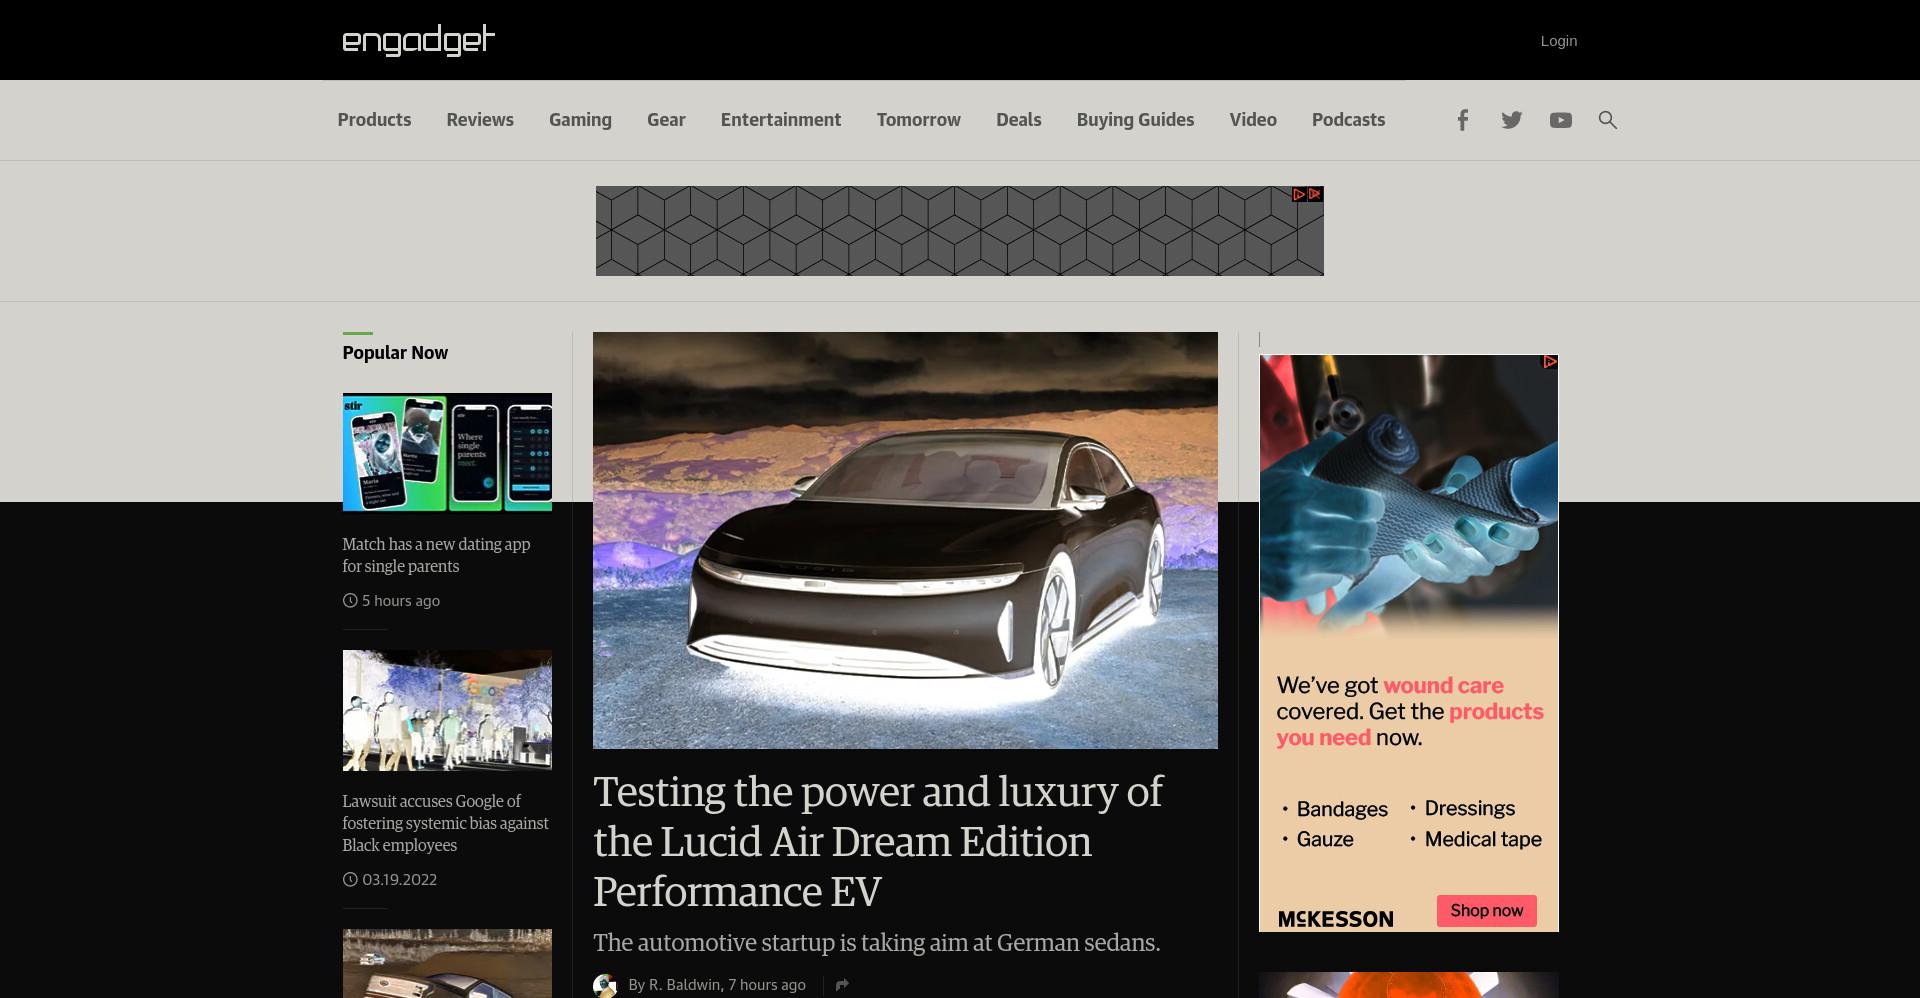Screen dimensions: 1920x998
Task: Open Engadget's YouTube channel icon
Action: (1560, 120)
